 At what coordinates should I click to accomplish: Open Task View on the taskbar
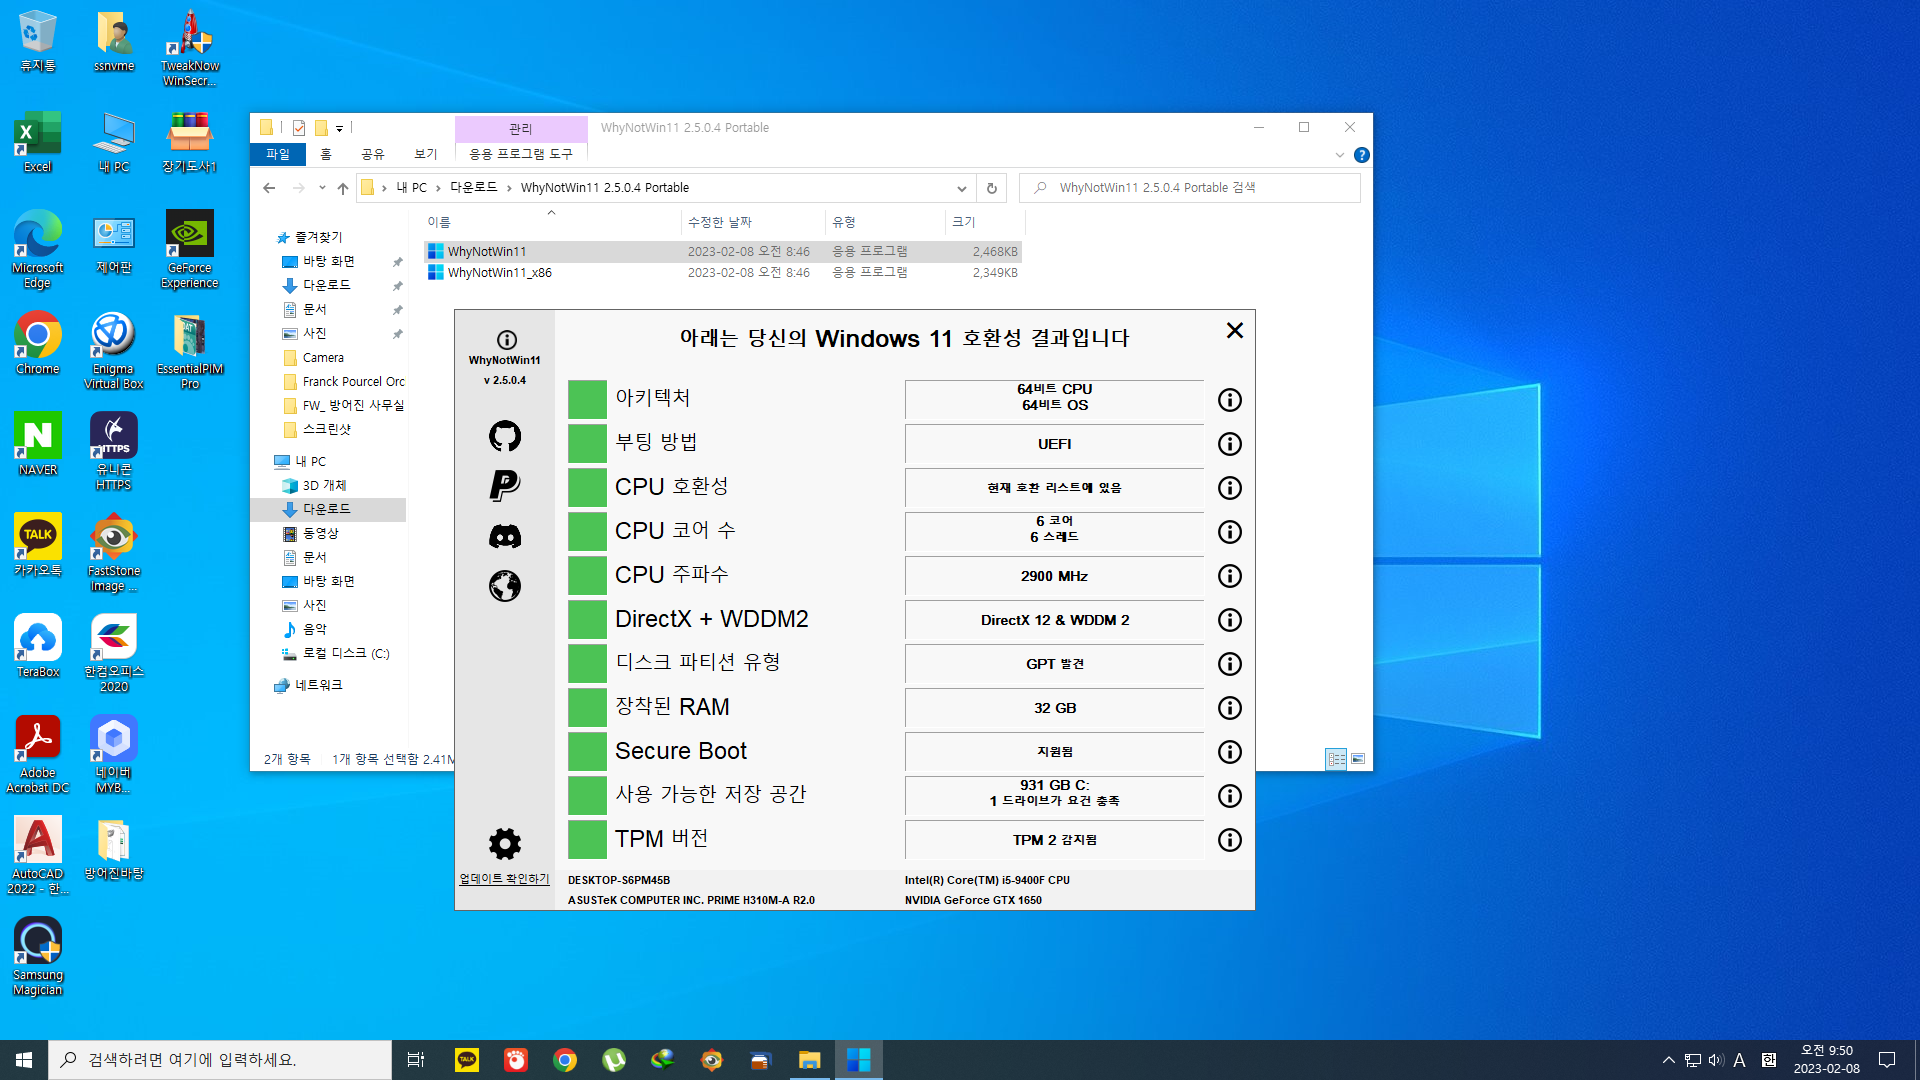(x=416, y=1060)
